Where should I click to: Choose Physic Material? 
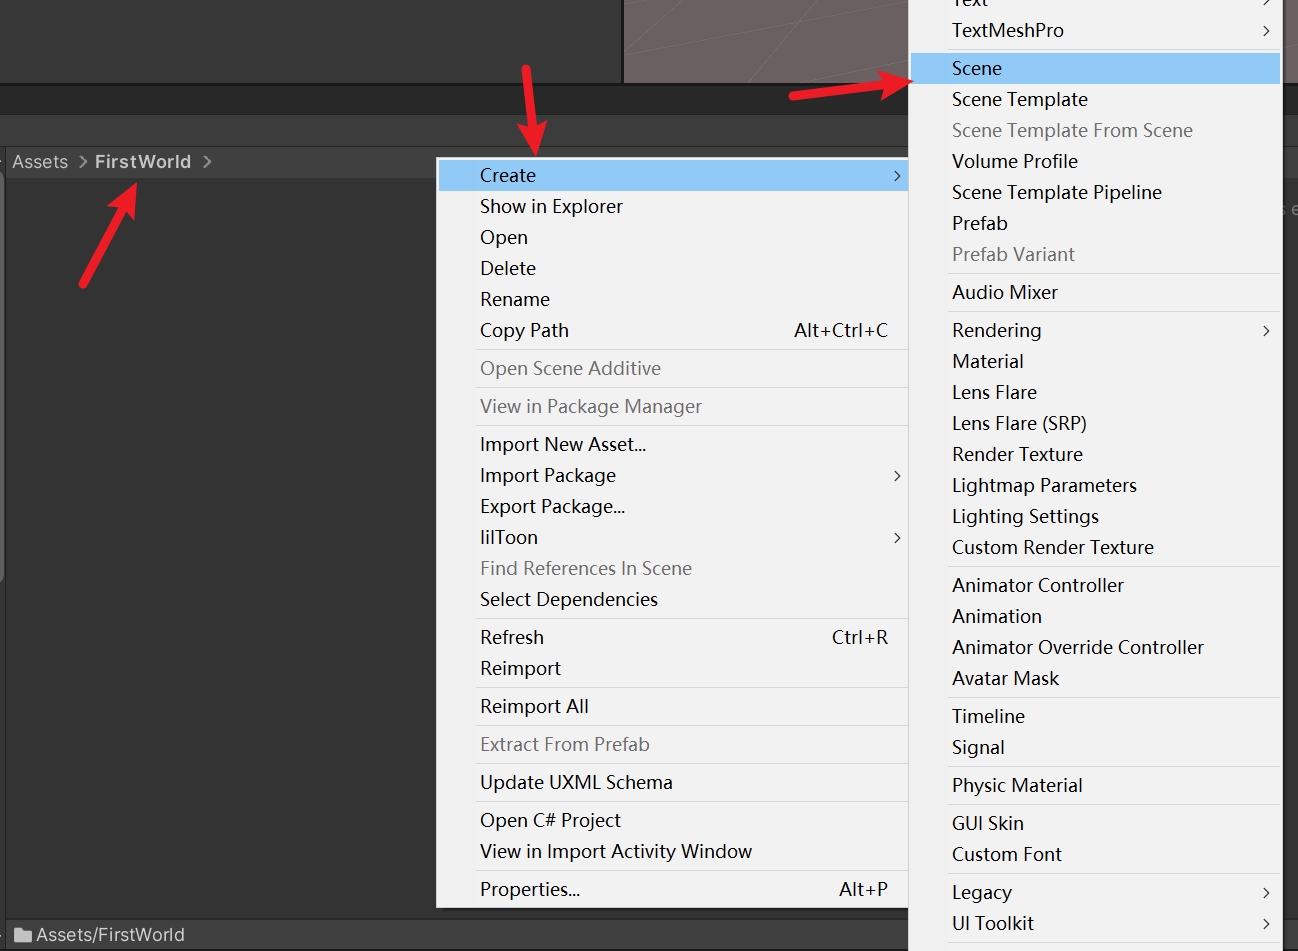(x=1096, y=785)
